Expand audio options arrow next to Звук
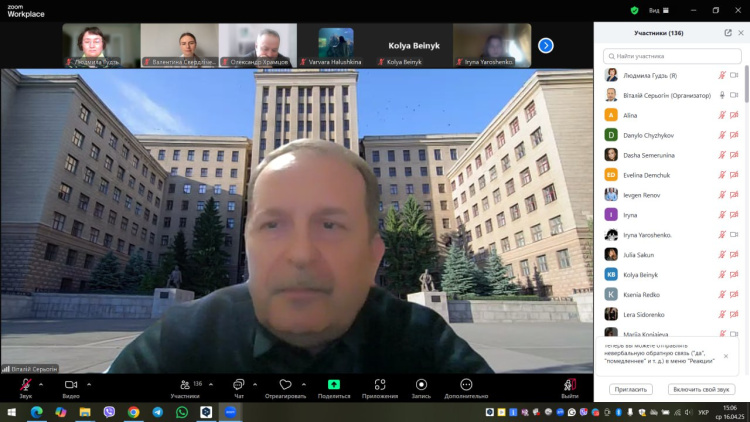750x422 pixels. click(x=43, y=384)
